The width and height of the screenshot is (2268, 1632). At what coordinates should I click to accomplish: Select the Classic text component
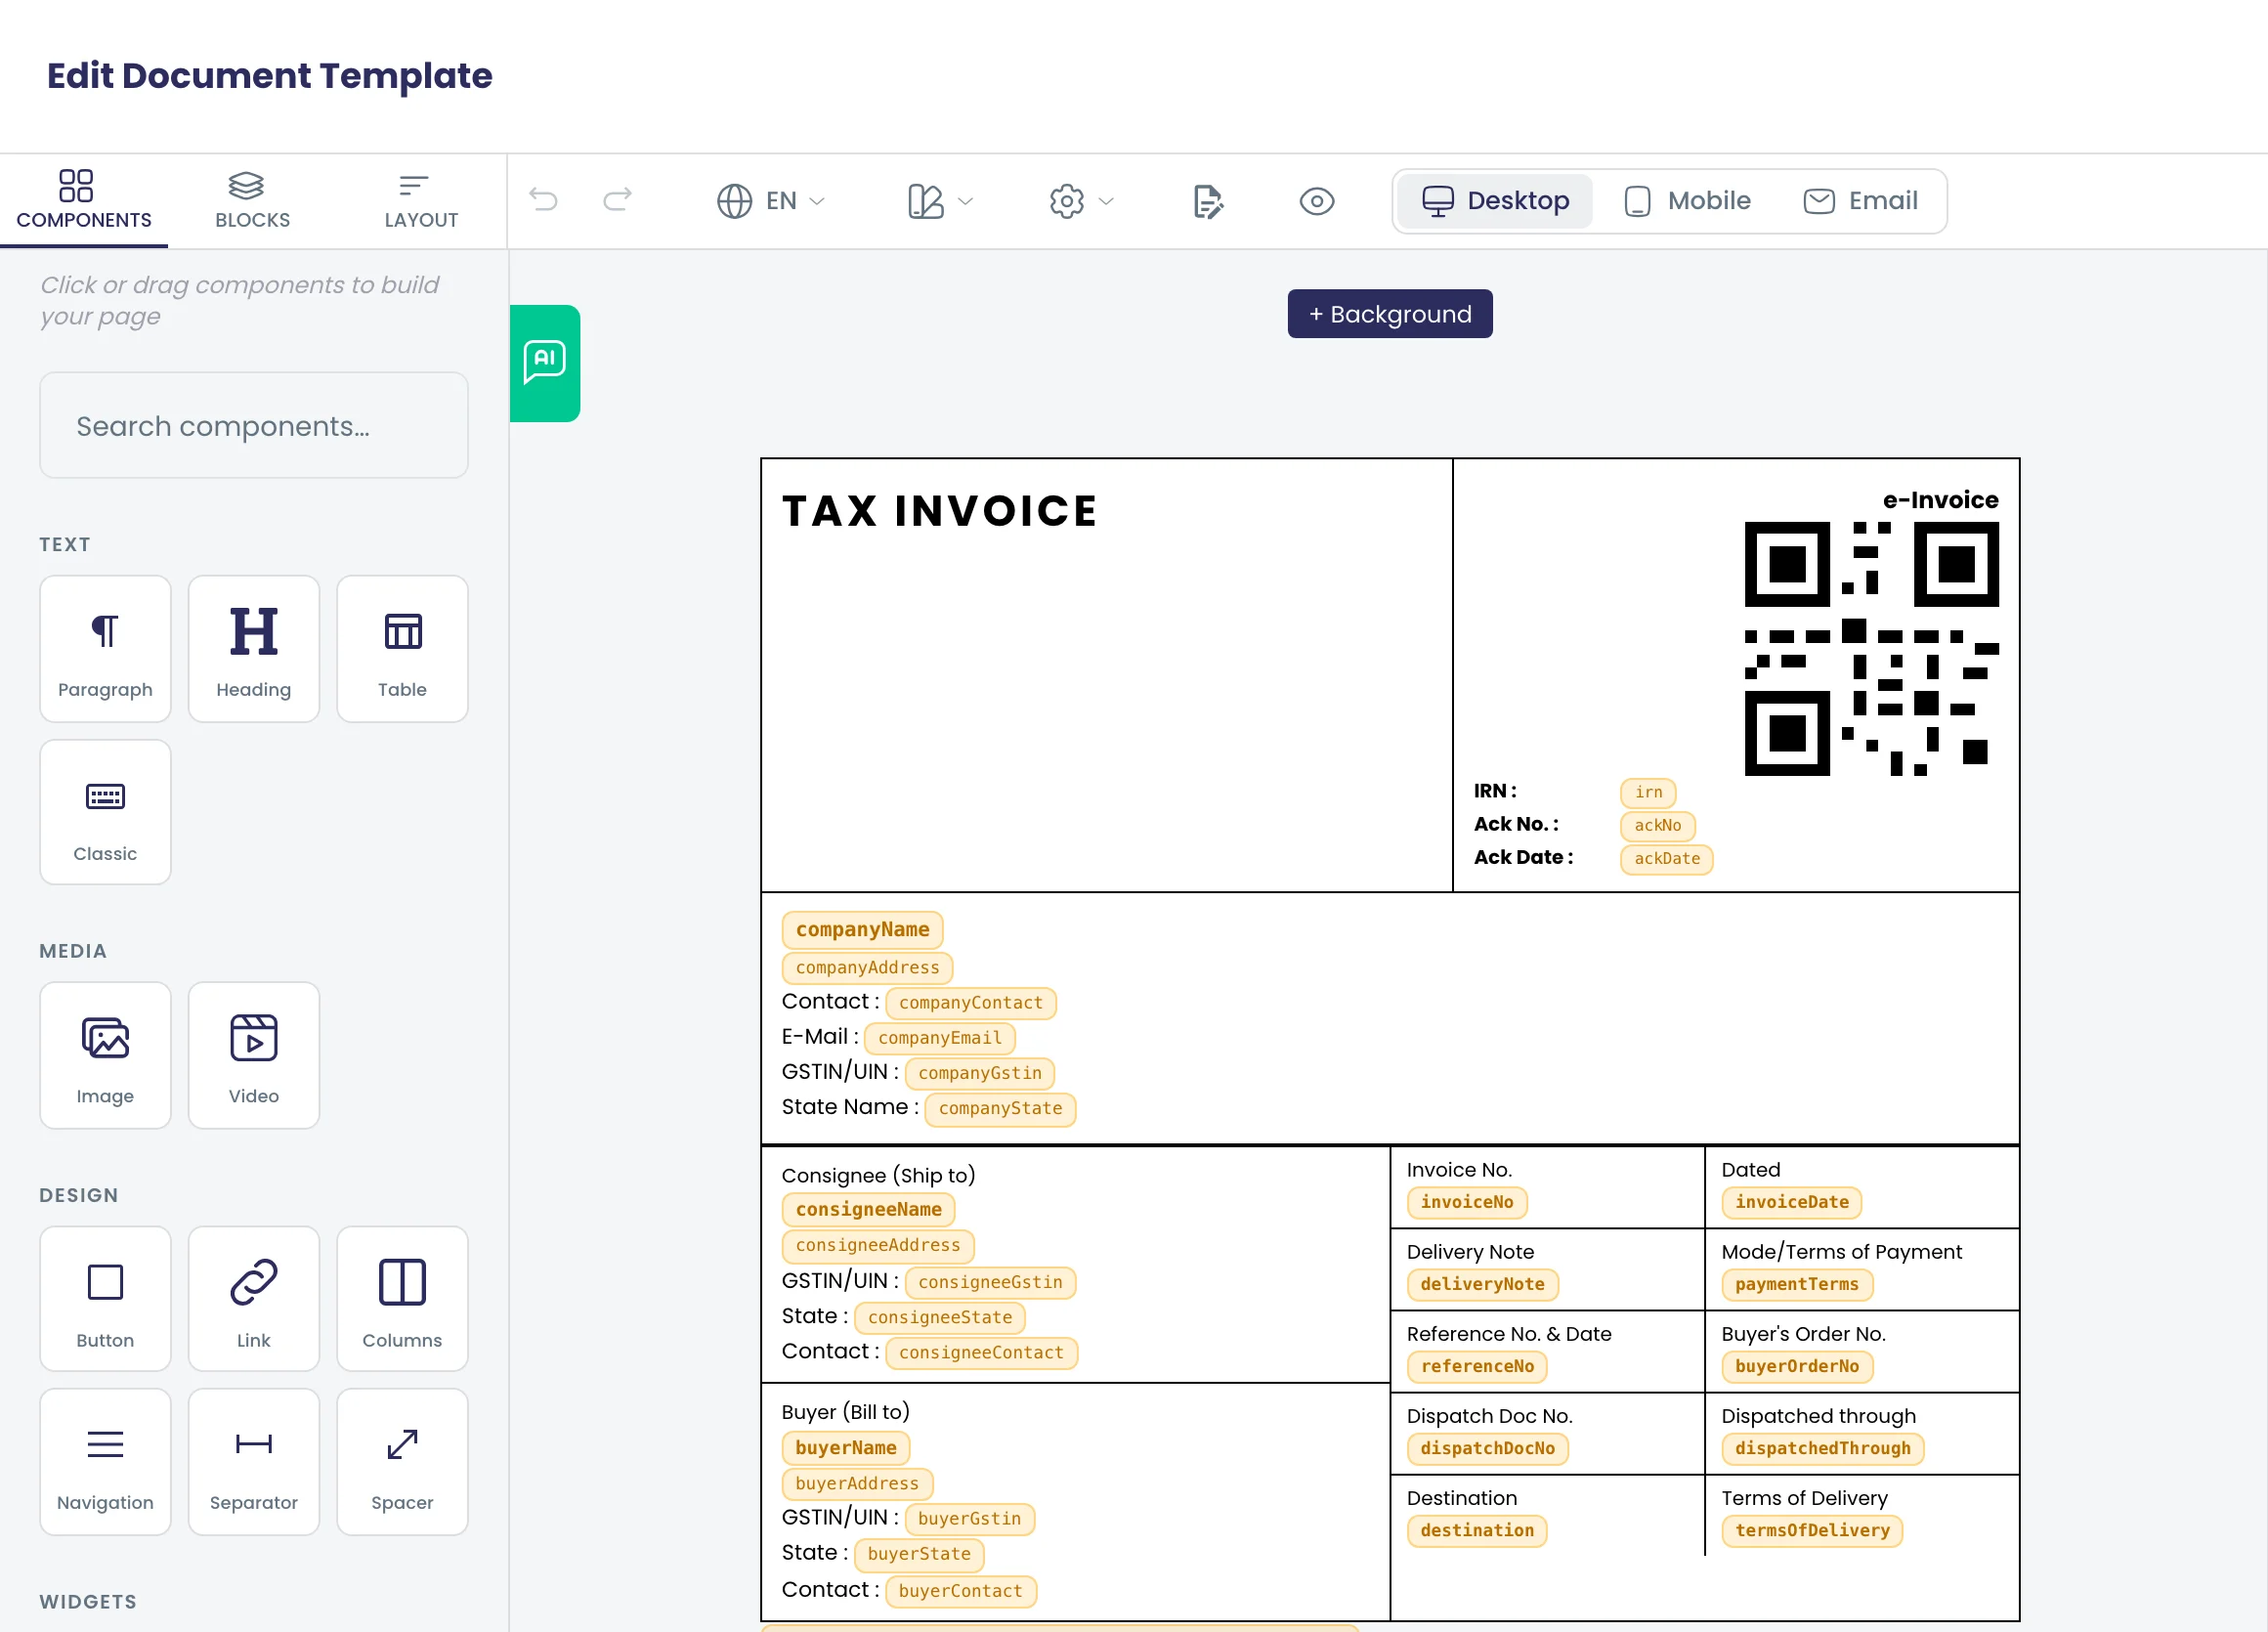pos(105,812)
